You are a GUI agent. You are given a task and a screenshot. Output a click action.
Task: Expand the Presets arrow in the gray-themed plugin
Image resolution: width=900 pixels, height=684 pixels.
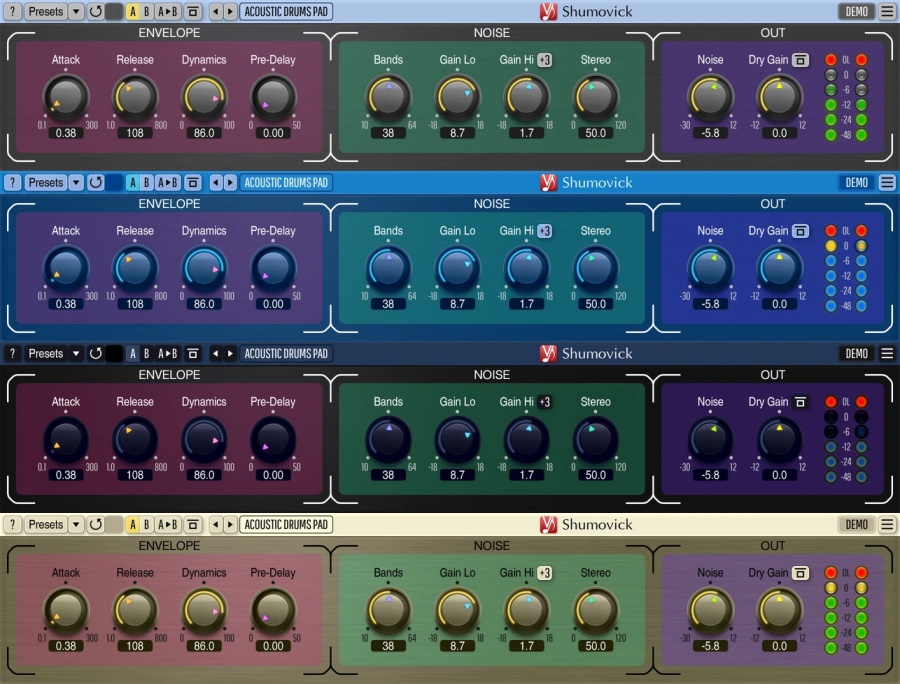click(x=76, y=11)
